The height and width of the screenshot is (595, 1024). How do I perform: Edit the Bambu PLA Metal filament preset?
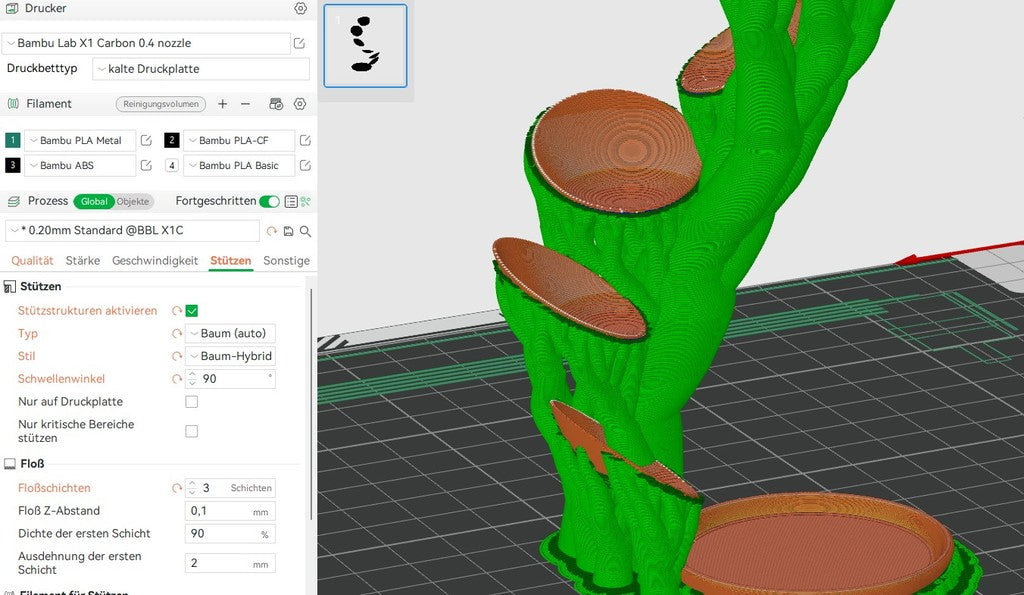tap(146, 140)
